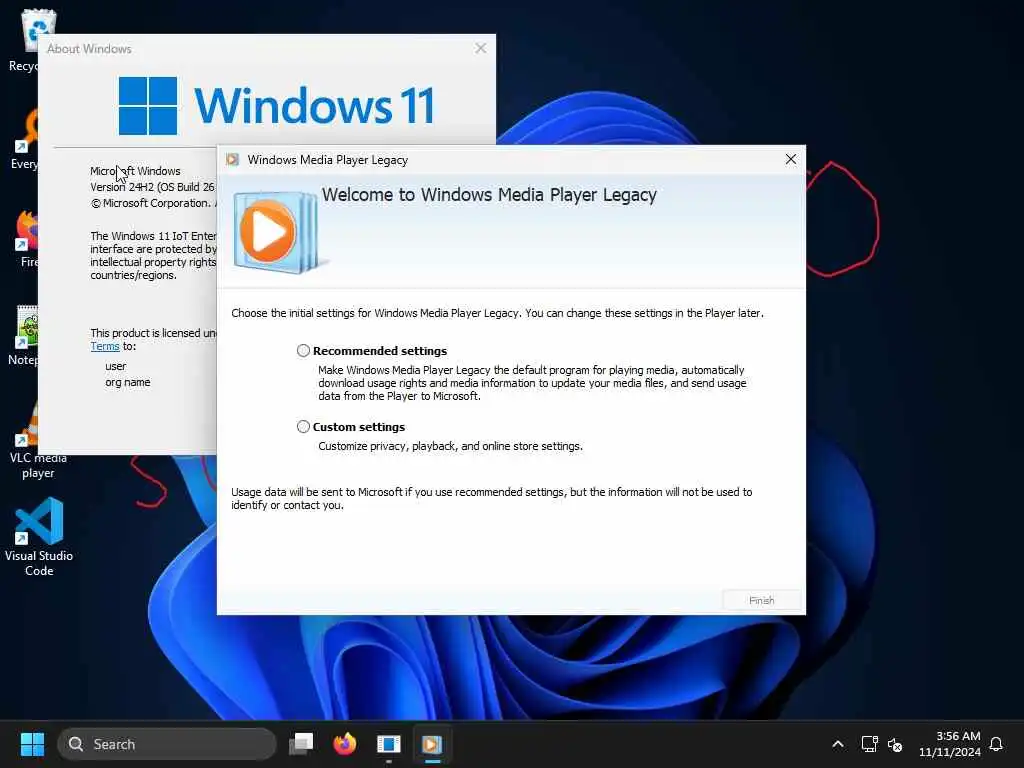Click the 'org name' text in About Windows

click(127, 382)
